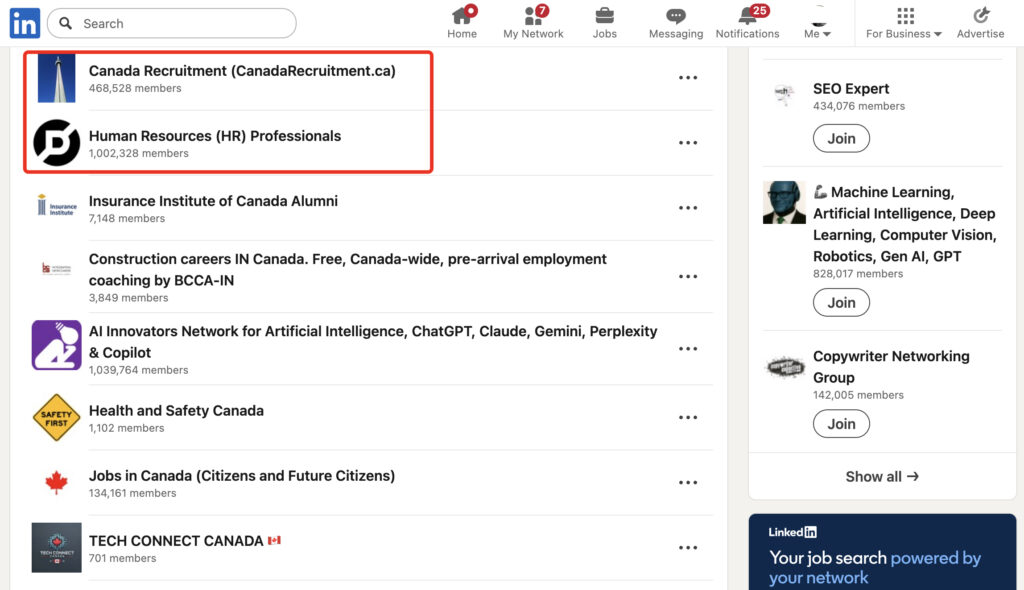Open Messaging
Viewport: 1024px width, 590px height.
(676, 24)
